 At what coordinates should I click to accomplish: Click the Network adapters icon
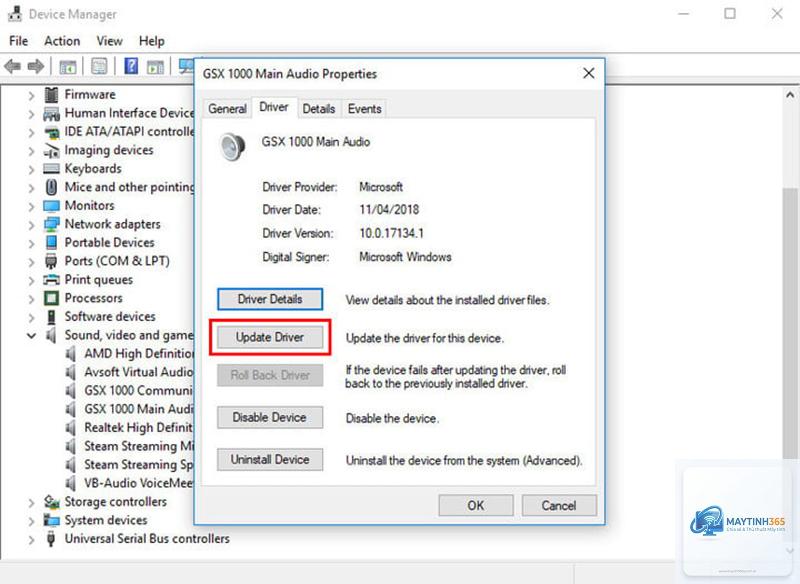pos(51,224)
